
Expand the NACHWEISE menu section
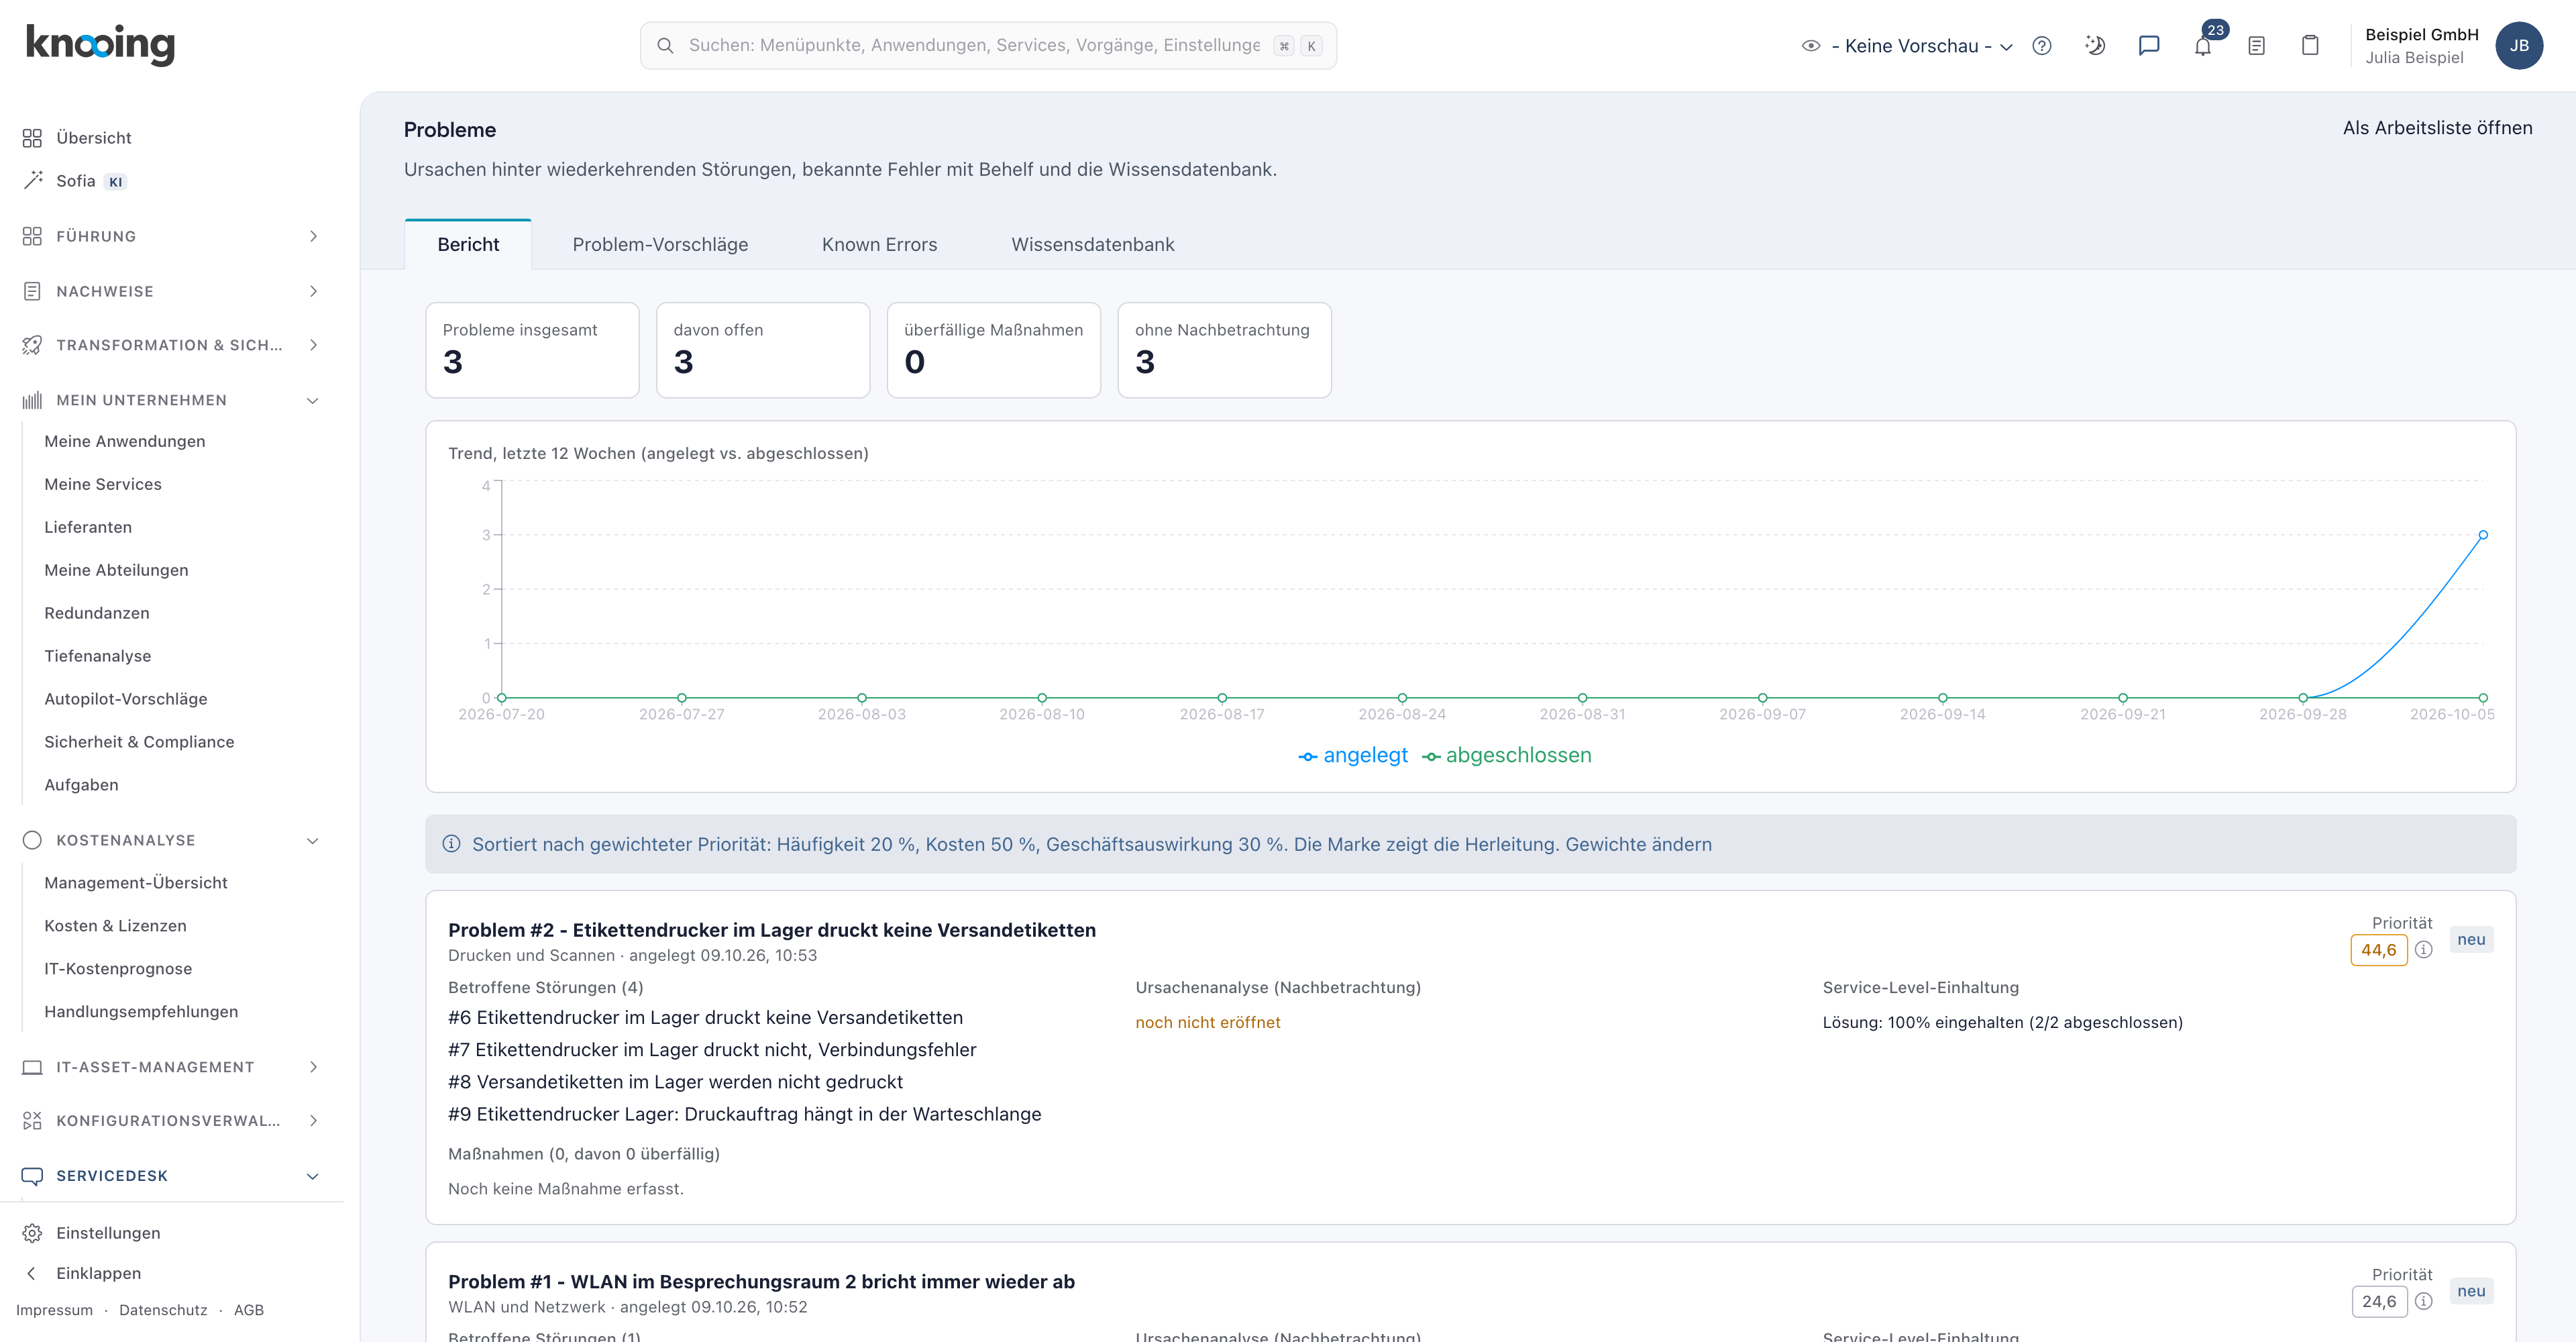pos(172,291)
